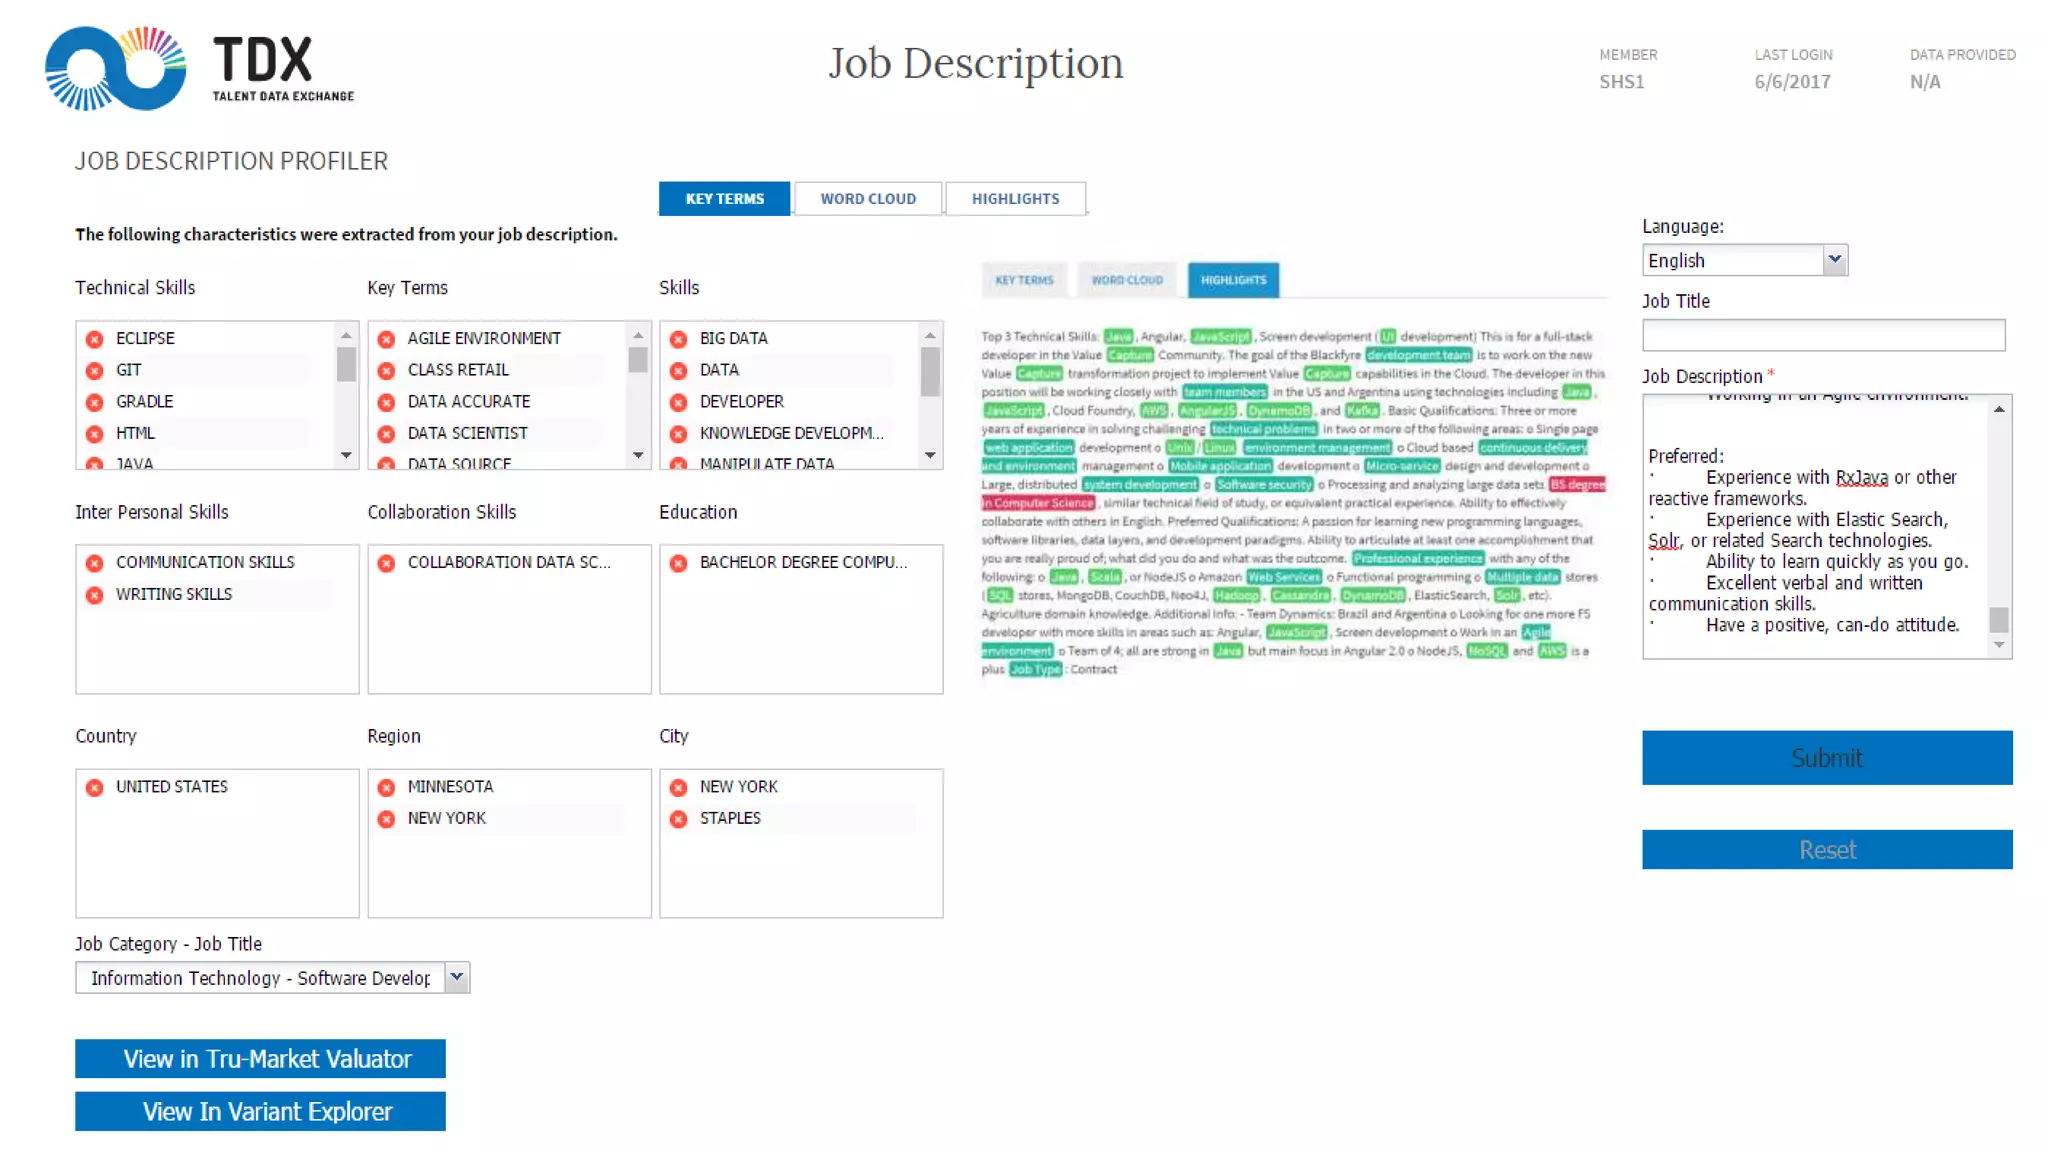Image resolution: width=2048 pixels, height=1152 pixels.
Task: Open View in Tru-Market Valuator
Action: 260,1059
